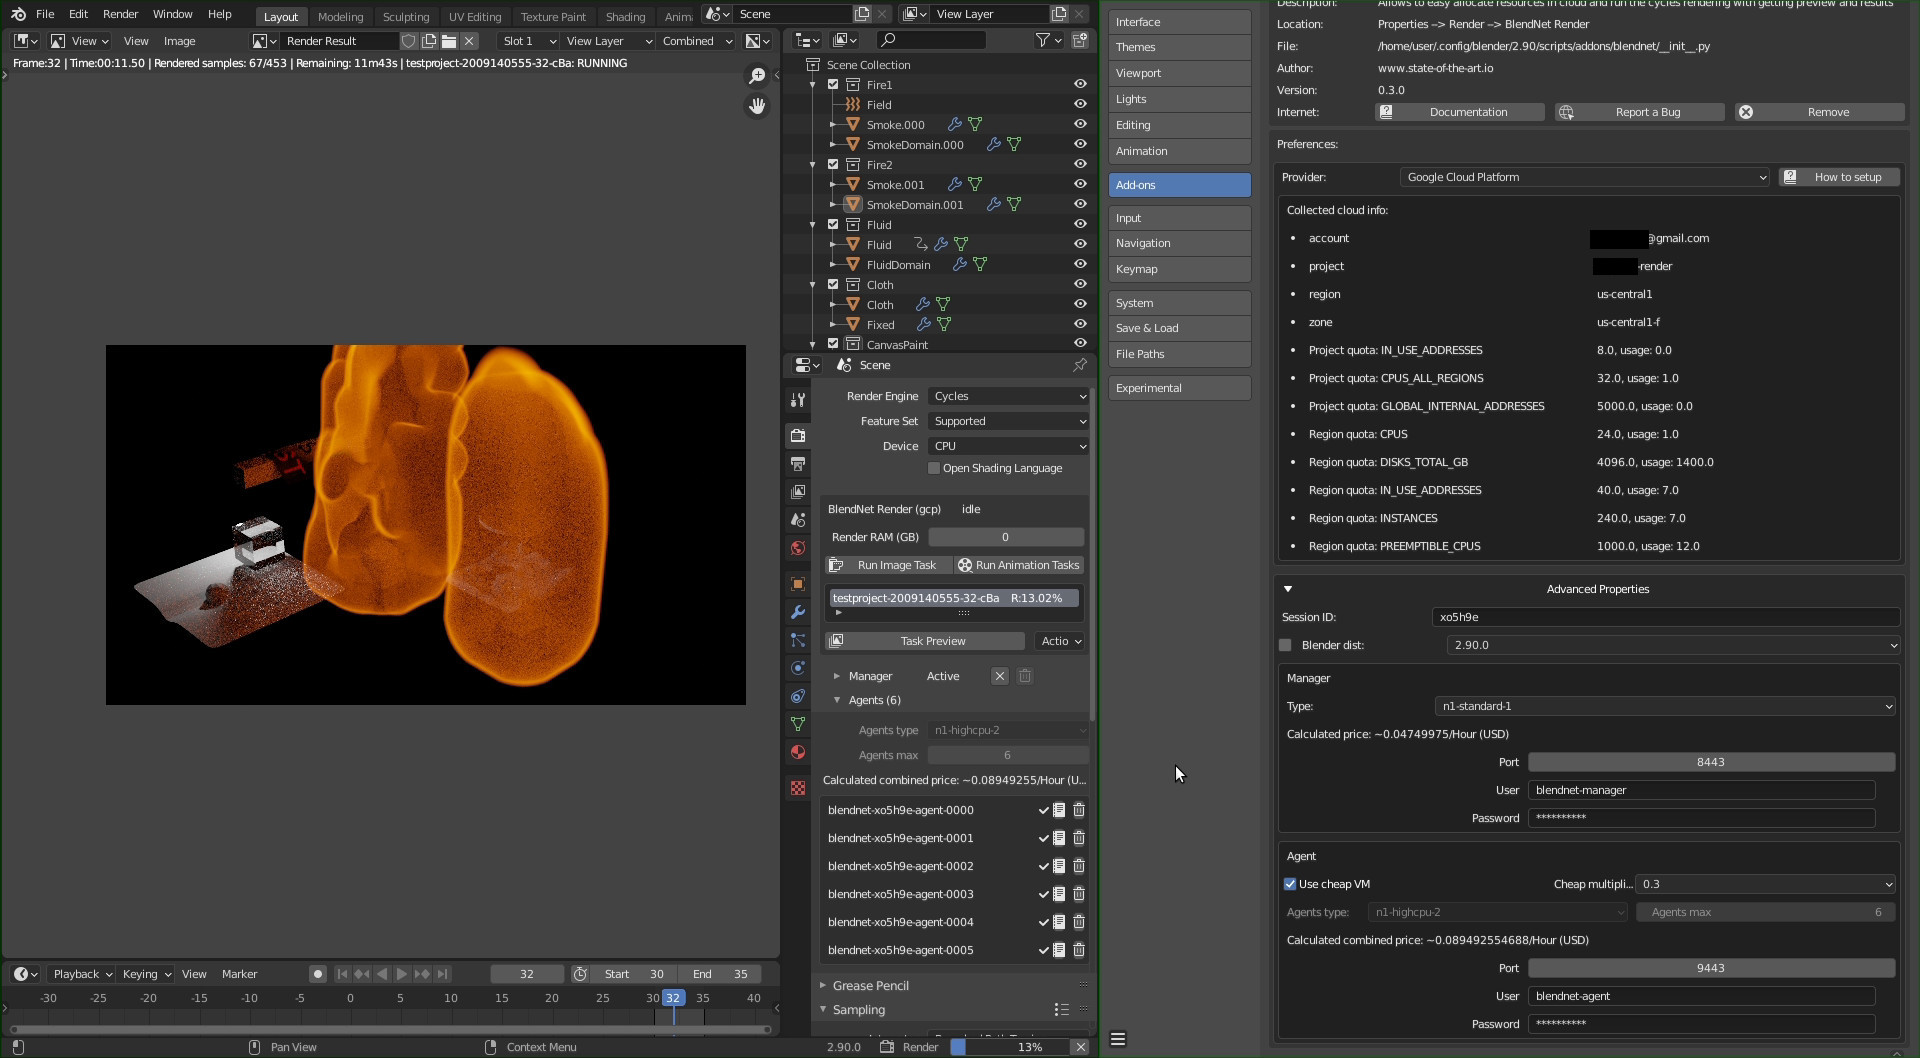
Task: Click the Task Preview button
Action: (925, 641)
